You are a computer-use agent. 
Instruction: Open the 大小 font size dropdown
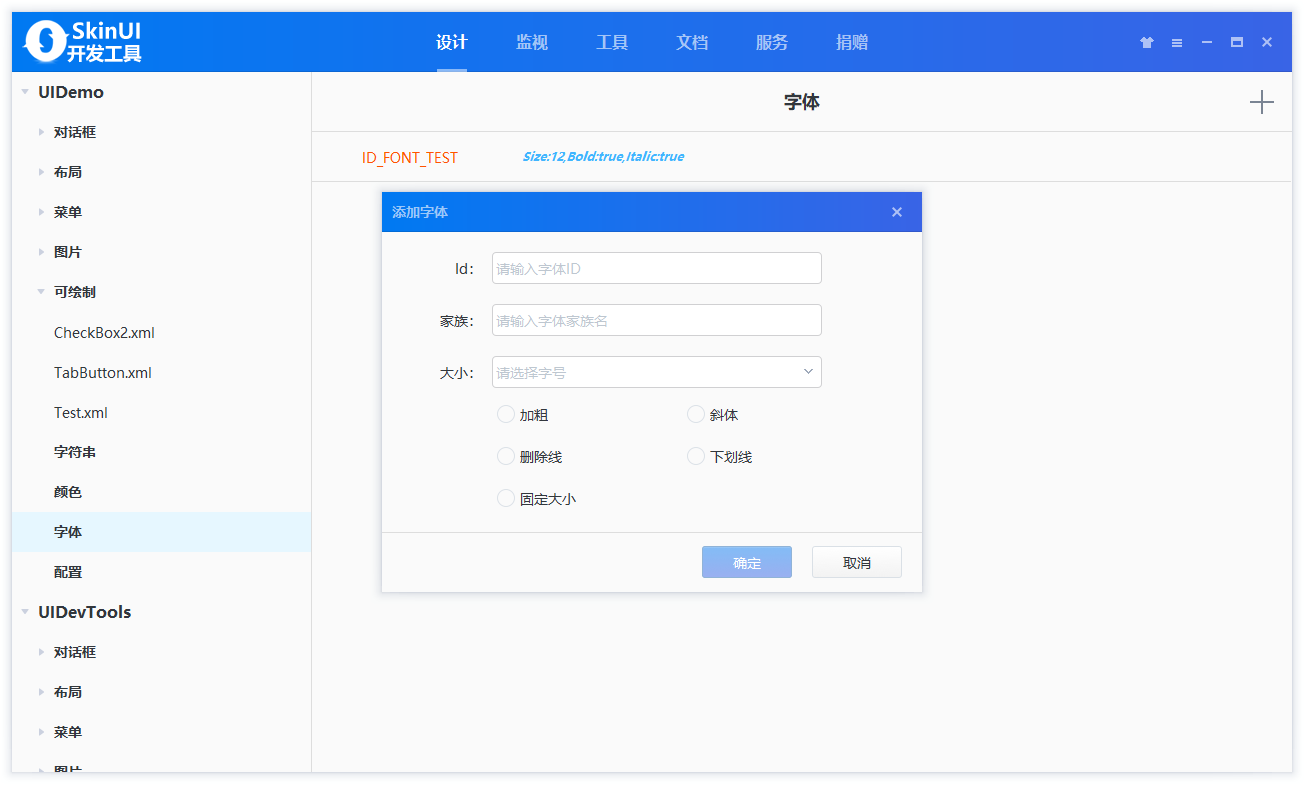(x=657, y=372)
